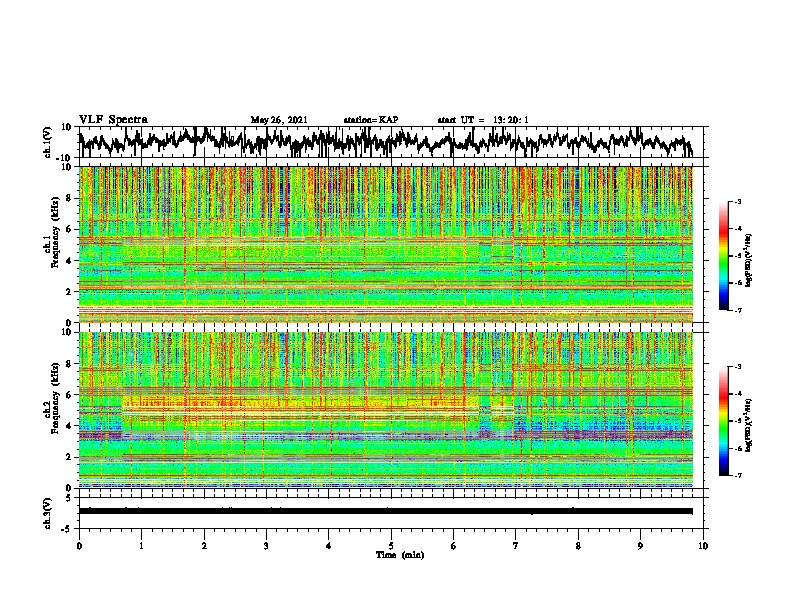
Task: Click the ch.2 "Frequency (kHz)" axis label
Action: coord(55,398)
